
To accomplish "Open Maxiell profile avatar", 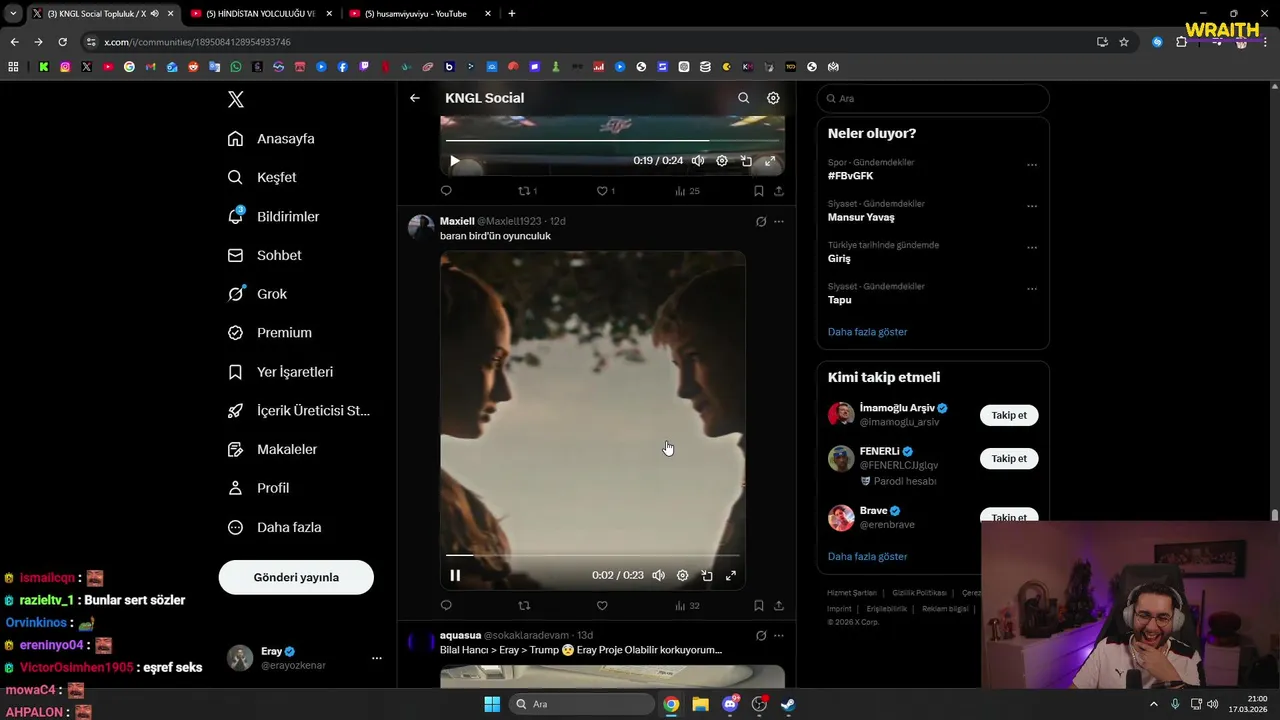I will 421,227.
